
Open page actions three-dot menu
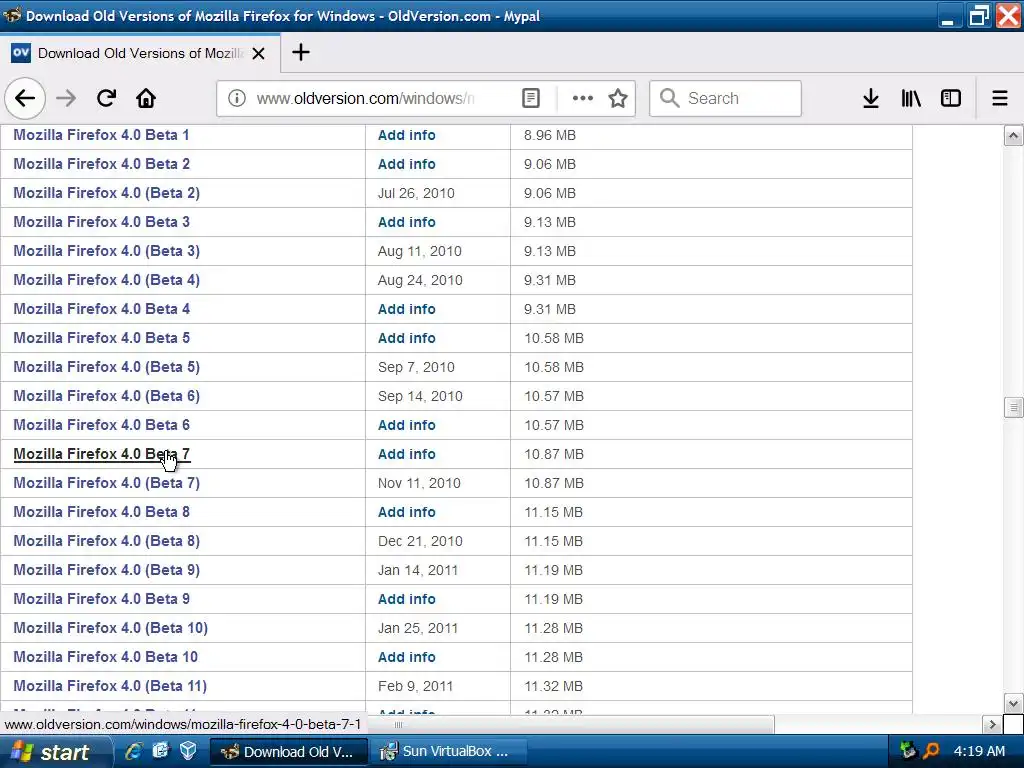click(x=583, y=99)
